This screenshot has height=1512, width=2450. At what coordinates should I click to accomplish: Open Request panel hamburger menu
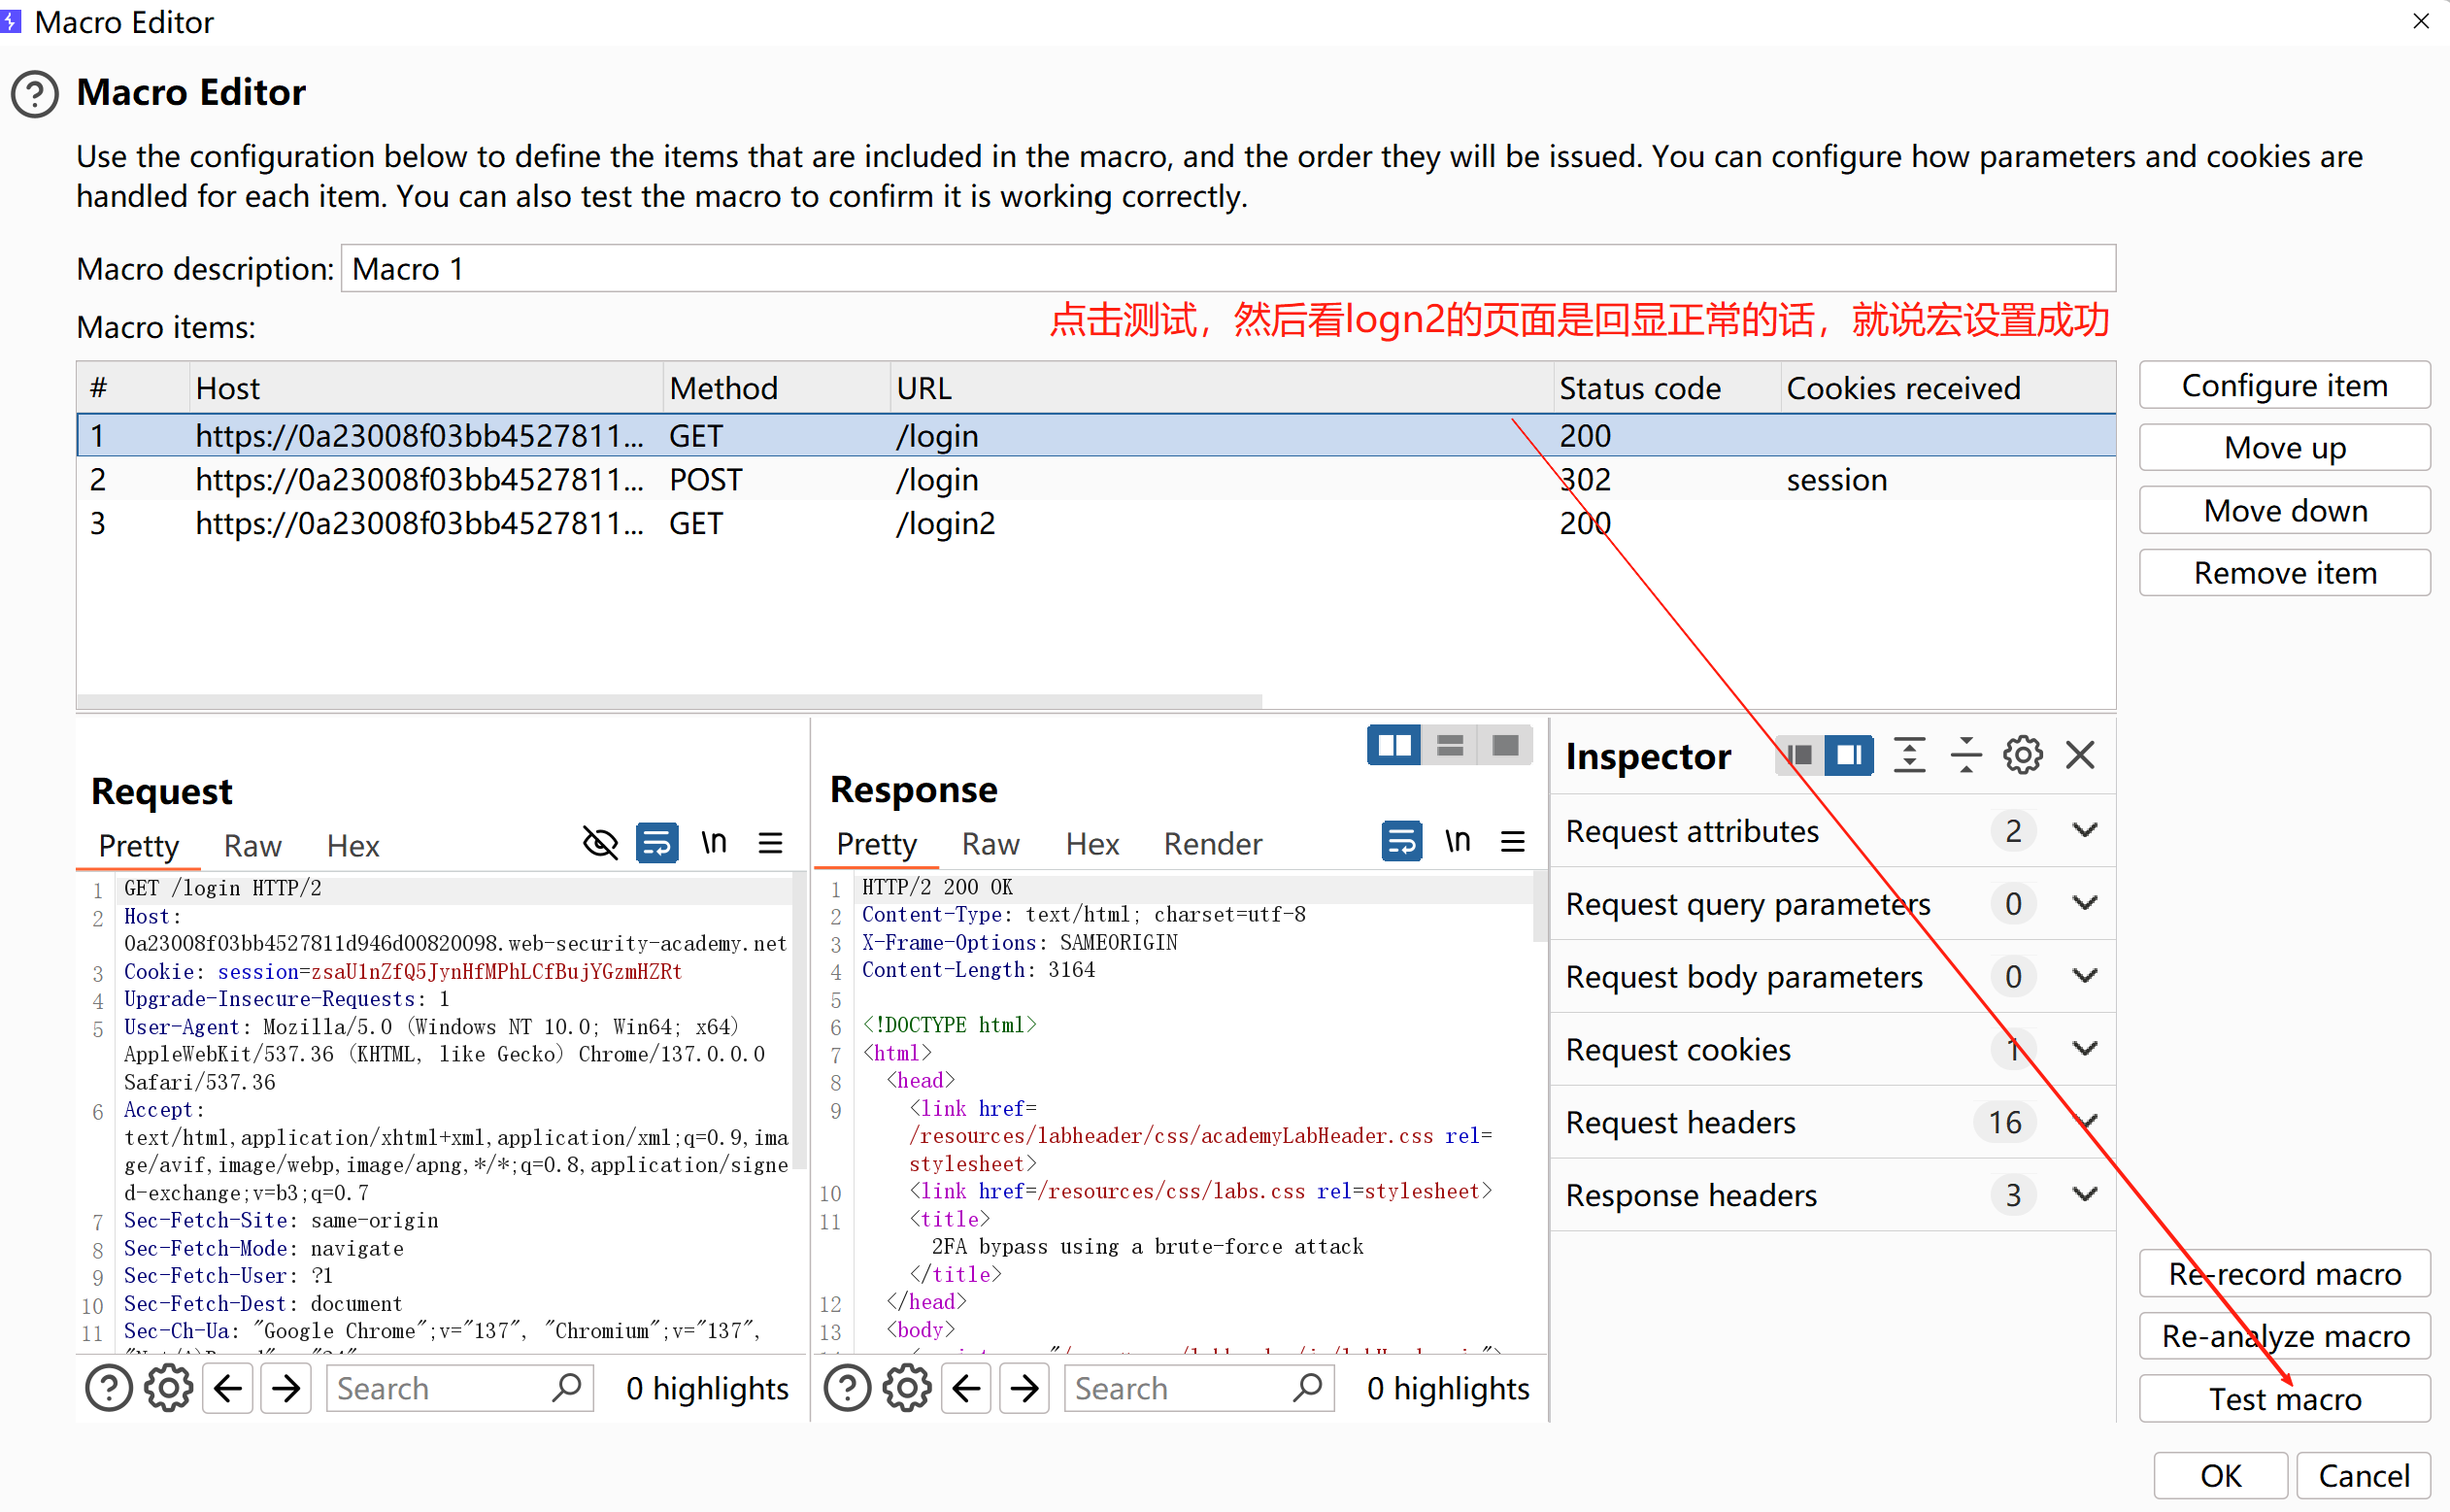[x=770, y=843]
